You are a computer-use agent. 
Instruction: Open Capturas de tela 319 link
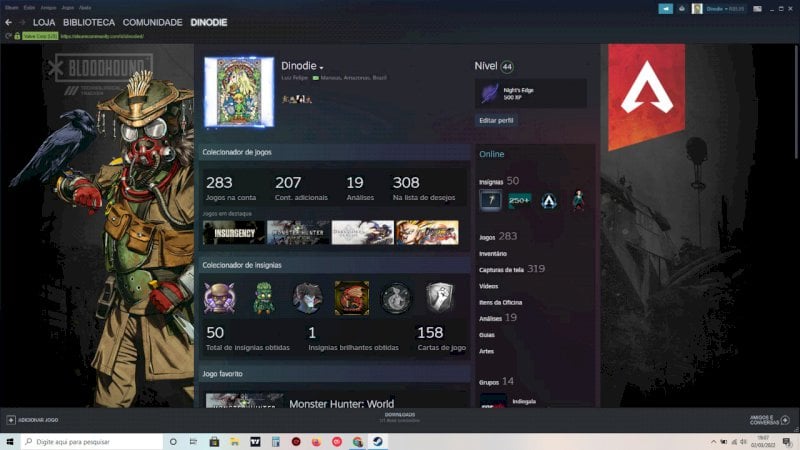[512, 269]
